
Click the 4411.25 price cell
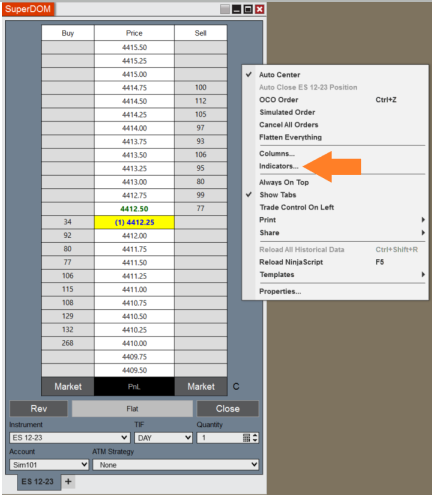pos(134,276)
